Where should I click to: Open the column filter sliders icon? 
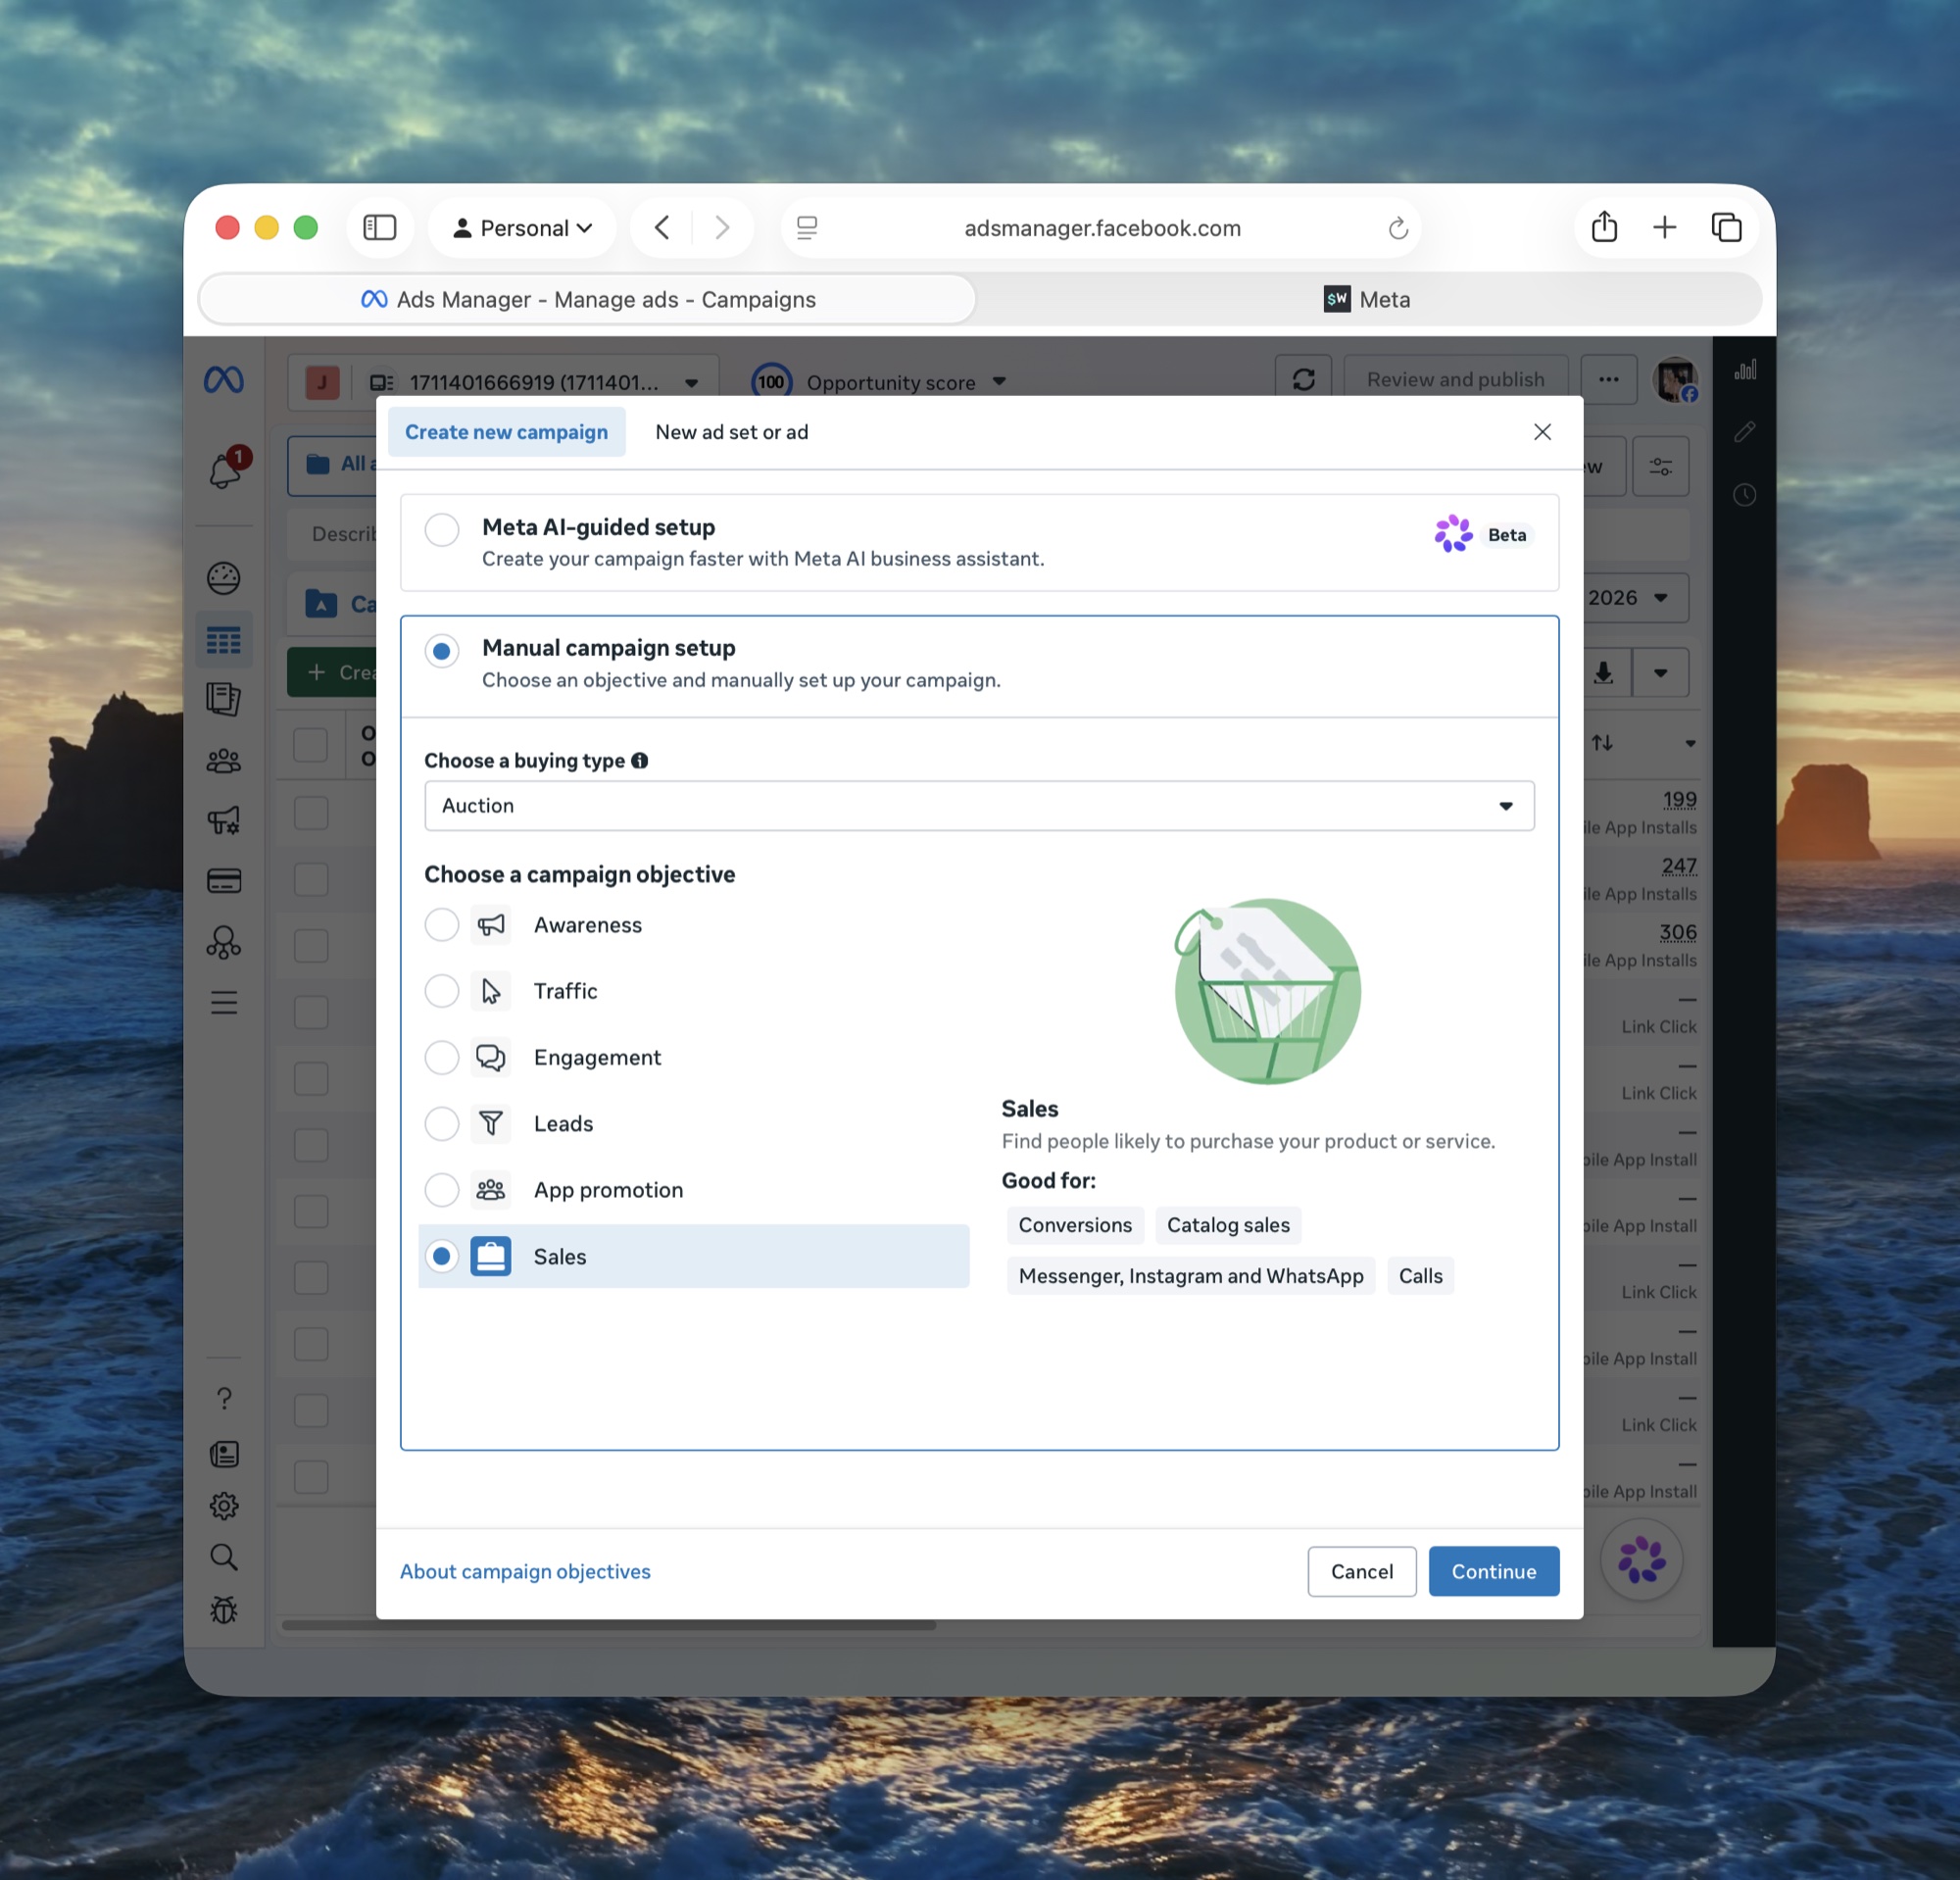click(x=1660, y=466)
